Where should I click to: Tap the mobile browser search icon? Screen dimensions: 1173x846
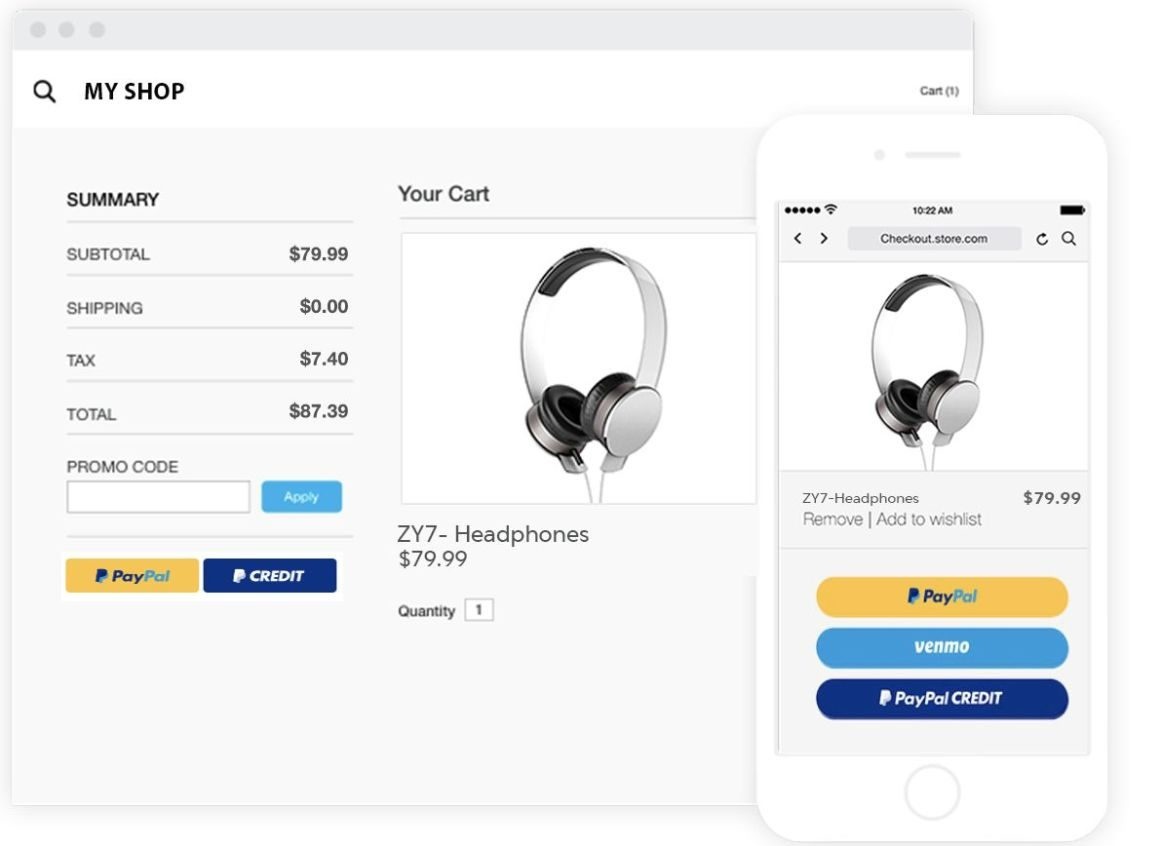pos(1068,239)
